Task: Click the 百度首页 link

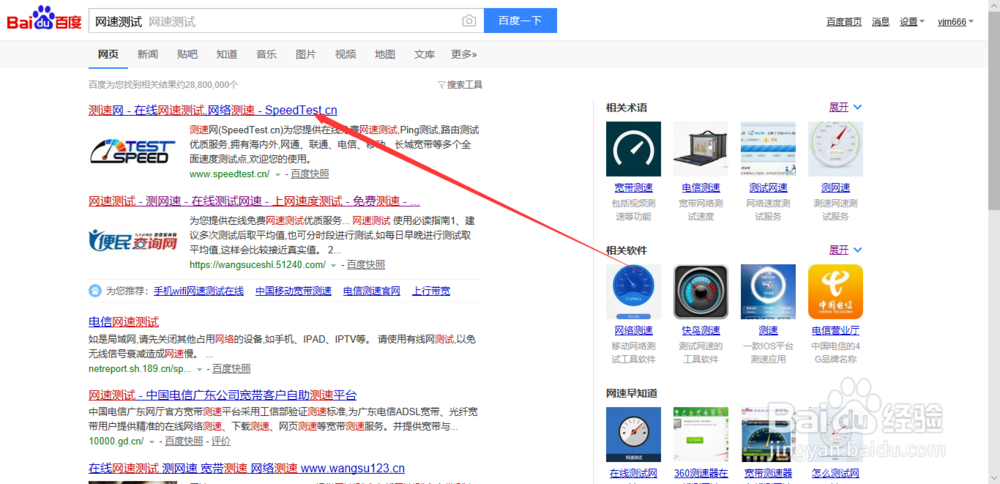Action: pyautogui.click(x=844, y=22)
